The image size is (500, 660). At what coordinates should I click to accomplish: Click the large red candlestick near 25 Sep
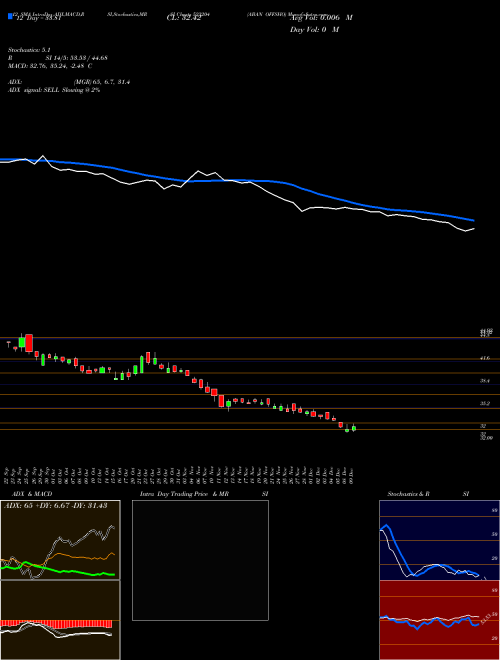click(29, 343)
